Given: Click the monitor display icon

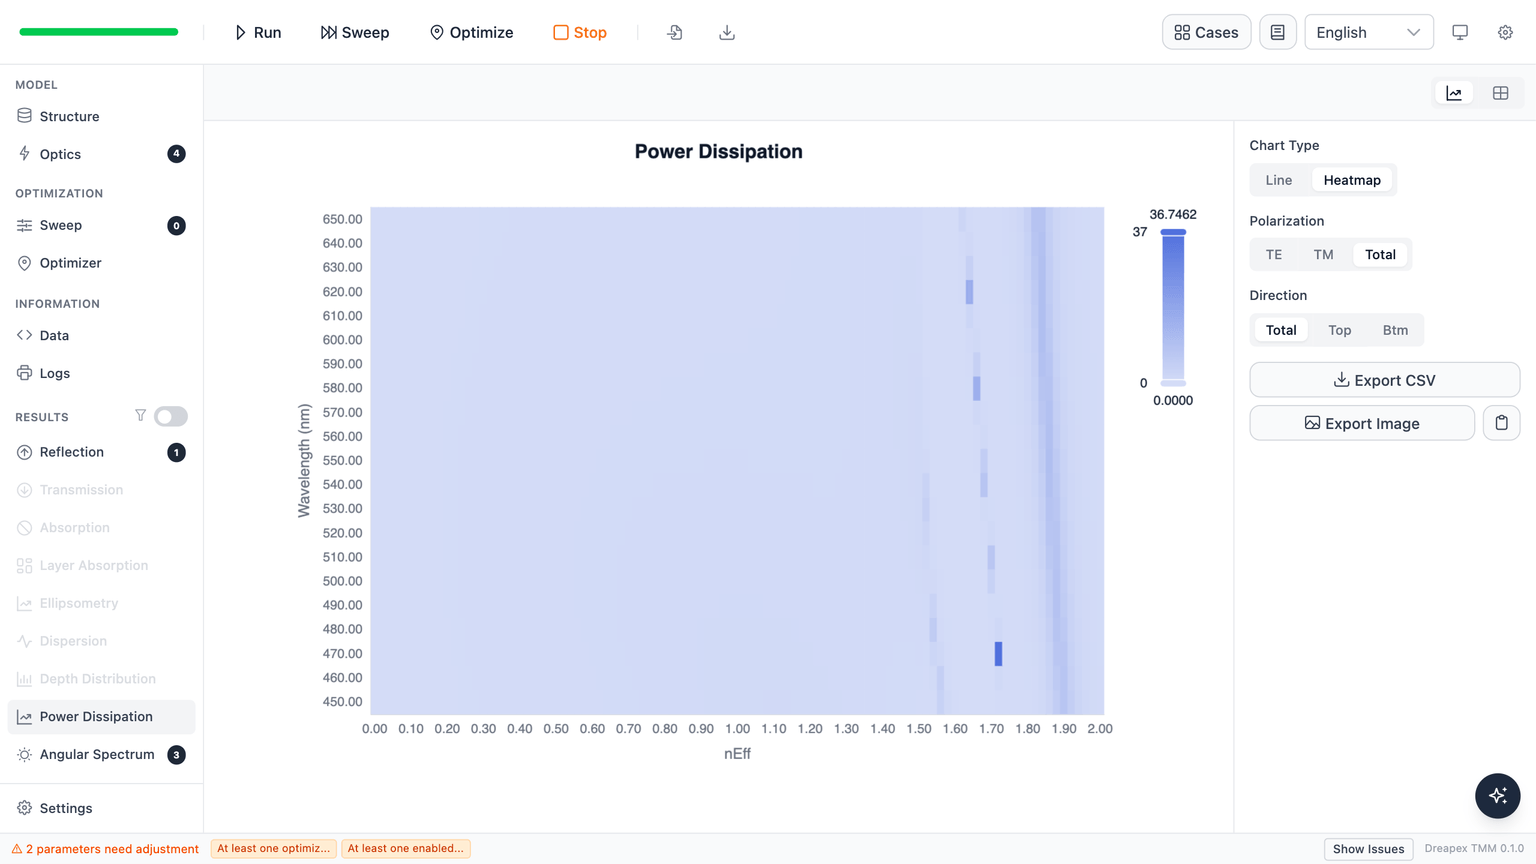Looking at the screenshot, I should point(1460,32).
